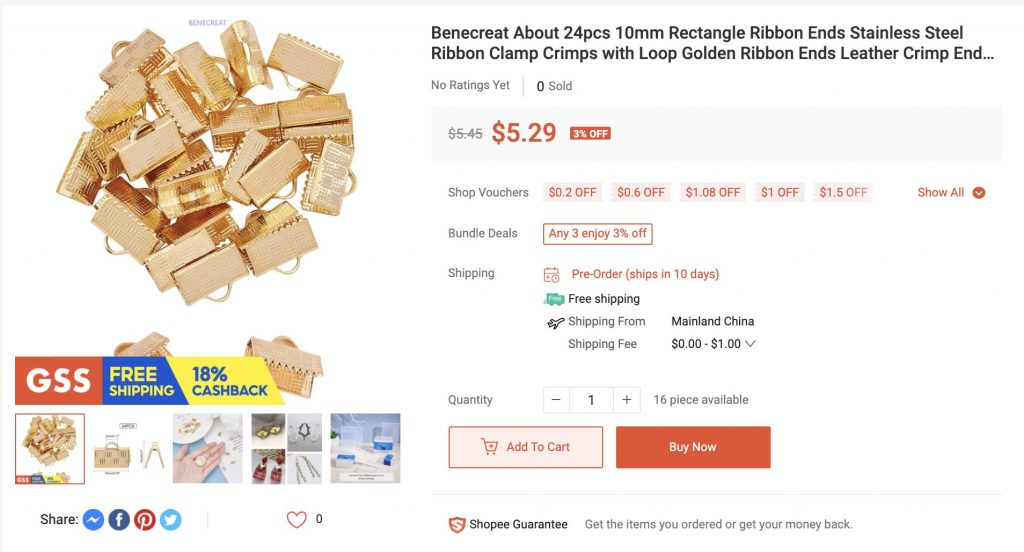The width and height of the screenshot is (1024, 552).
Task: Expand Show All shop vouchers
Action: point(950,193)
